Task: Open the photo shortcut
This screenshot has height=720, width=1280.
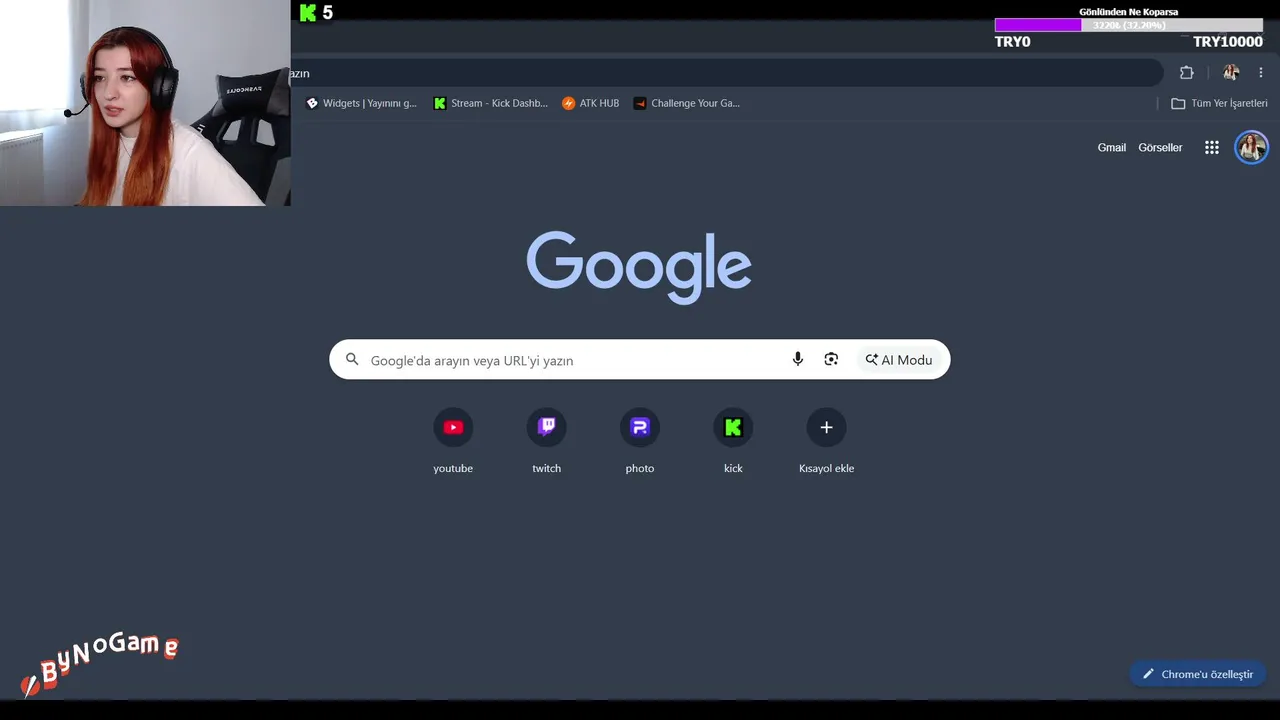Action: [640, 440]
